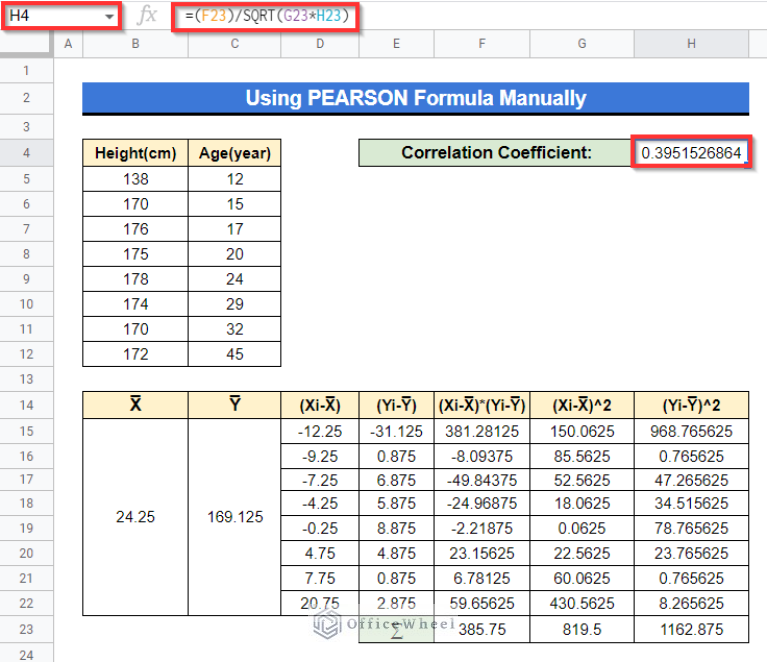Select the (Yi-Ȳ) column header cell
767x662 pixels.
396,405
